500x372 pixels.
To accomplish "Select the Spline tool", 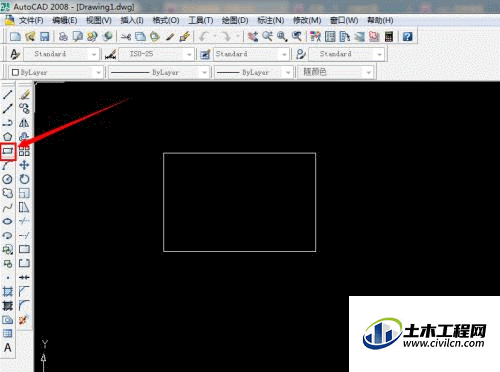I will coord(8,207).
